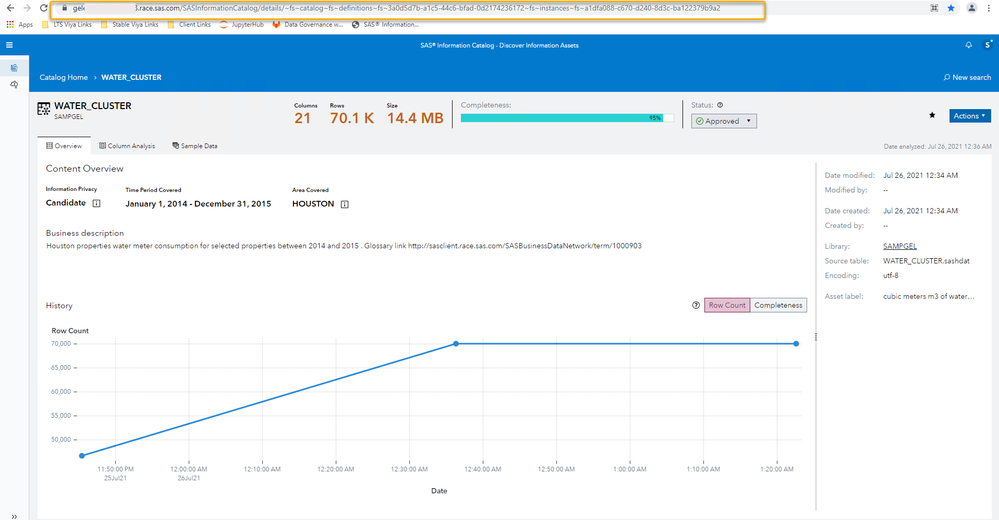
Task: Toggle chart to Row Count
Action: click(x=727, y=305)
